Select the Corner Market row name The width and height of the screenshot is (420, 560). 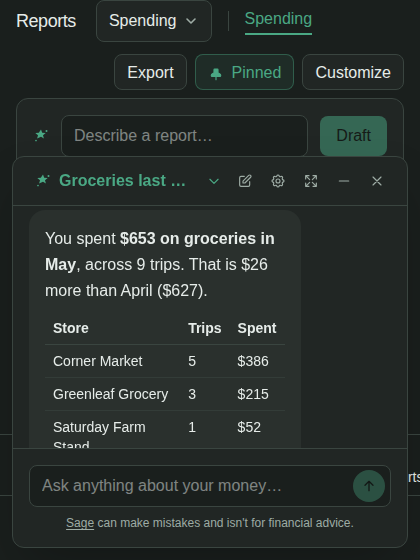[x=98, y=361]
